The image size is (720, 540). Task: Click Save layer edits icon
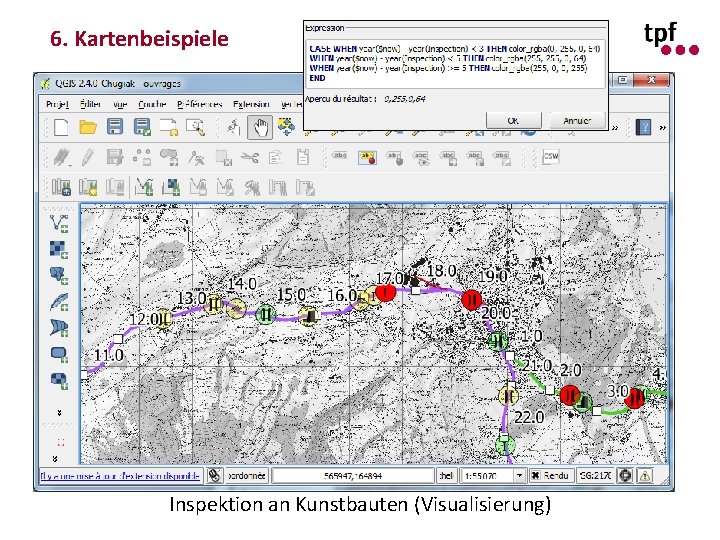(115, 157)
